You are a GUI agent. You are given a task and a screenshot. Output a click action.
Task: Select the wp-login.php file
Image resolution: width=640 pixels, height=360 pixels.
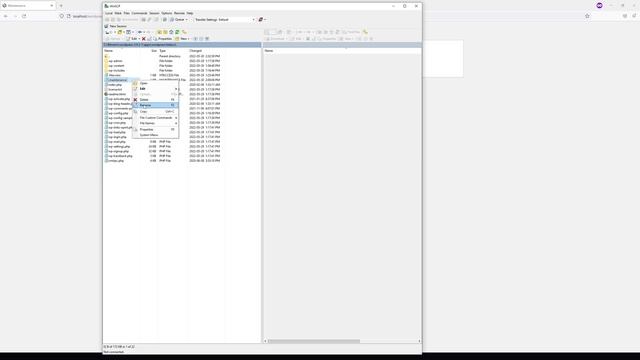click(117, 137)
